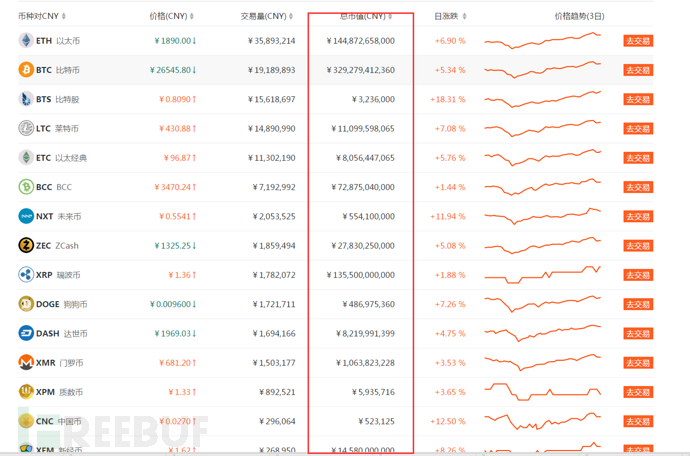Viewport: 690px width, 456px height.
Task: Click the green BCC coin icon
Action: pyautogui.click(x=26, y=187)
